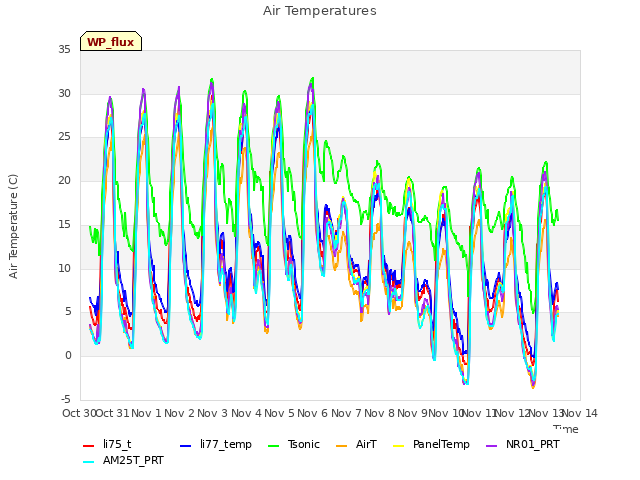This screenshot has height=480, width=640.
Task: Click the Nov 1 x-axis tick label
Action: [146, 413]
